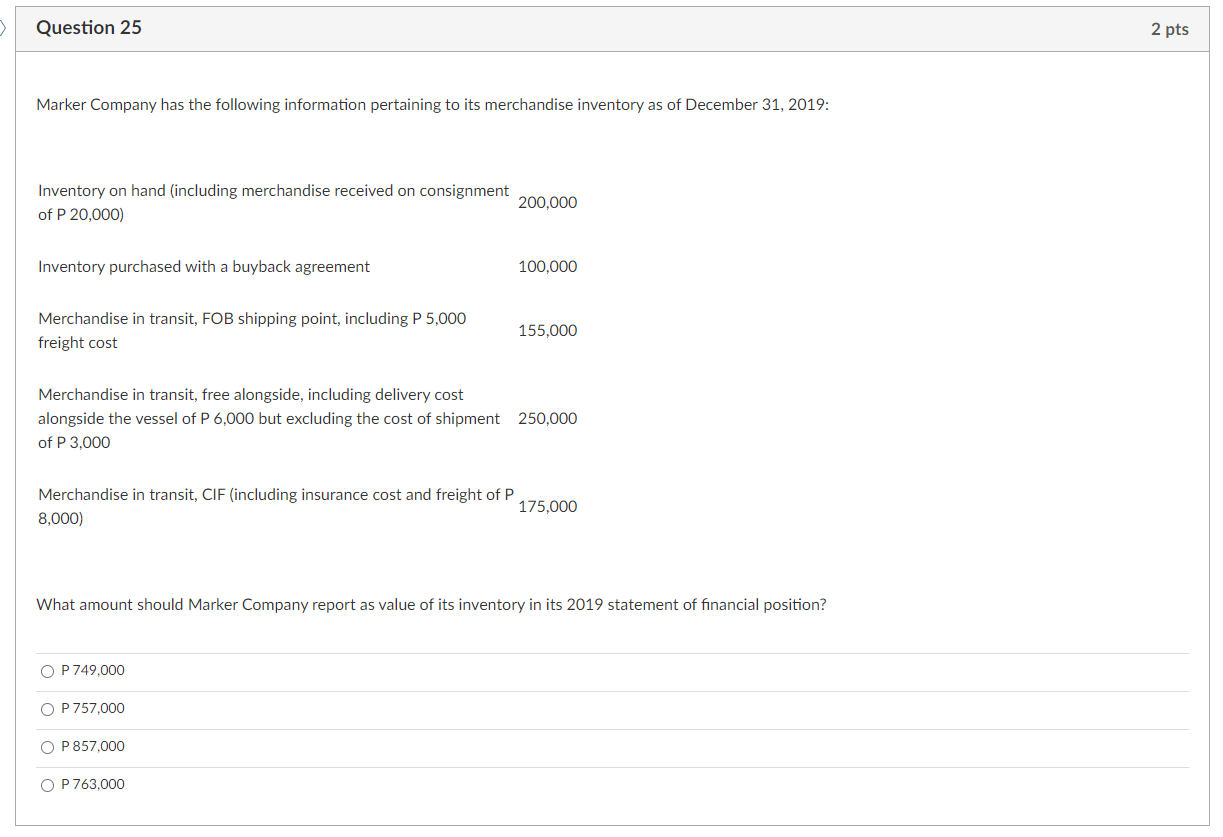Click the final question about financial position

[431, 604]
